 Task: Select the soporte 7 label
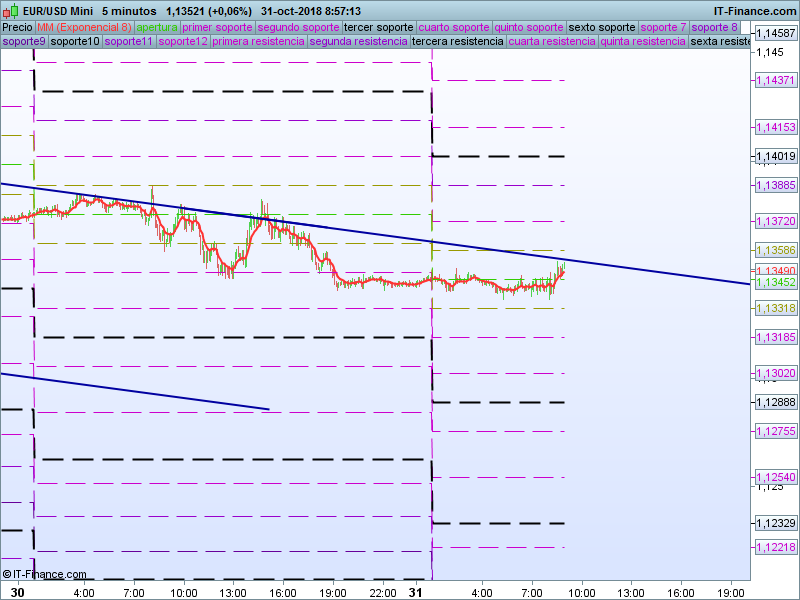pos(663,27)
